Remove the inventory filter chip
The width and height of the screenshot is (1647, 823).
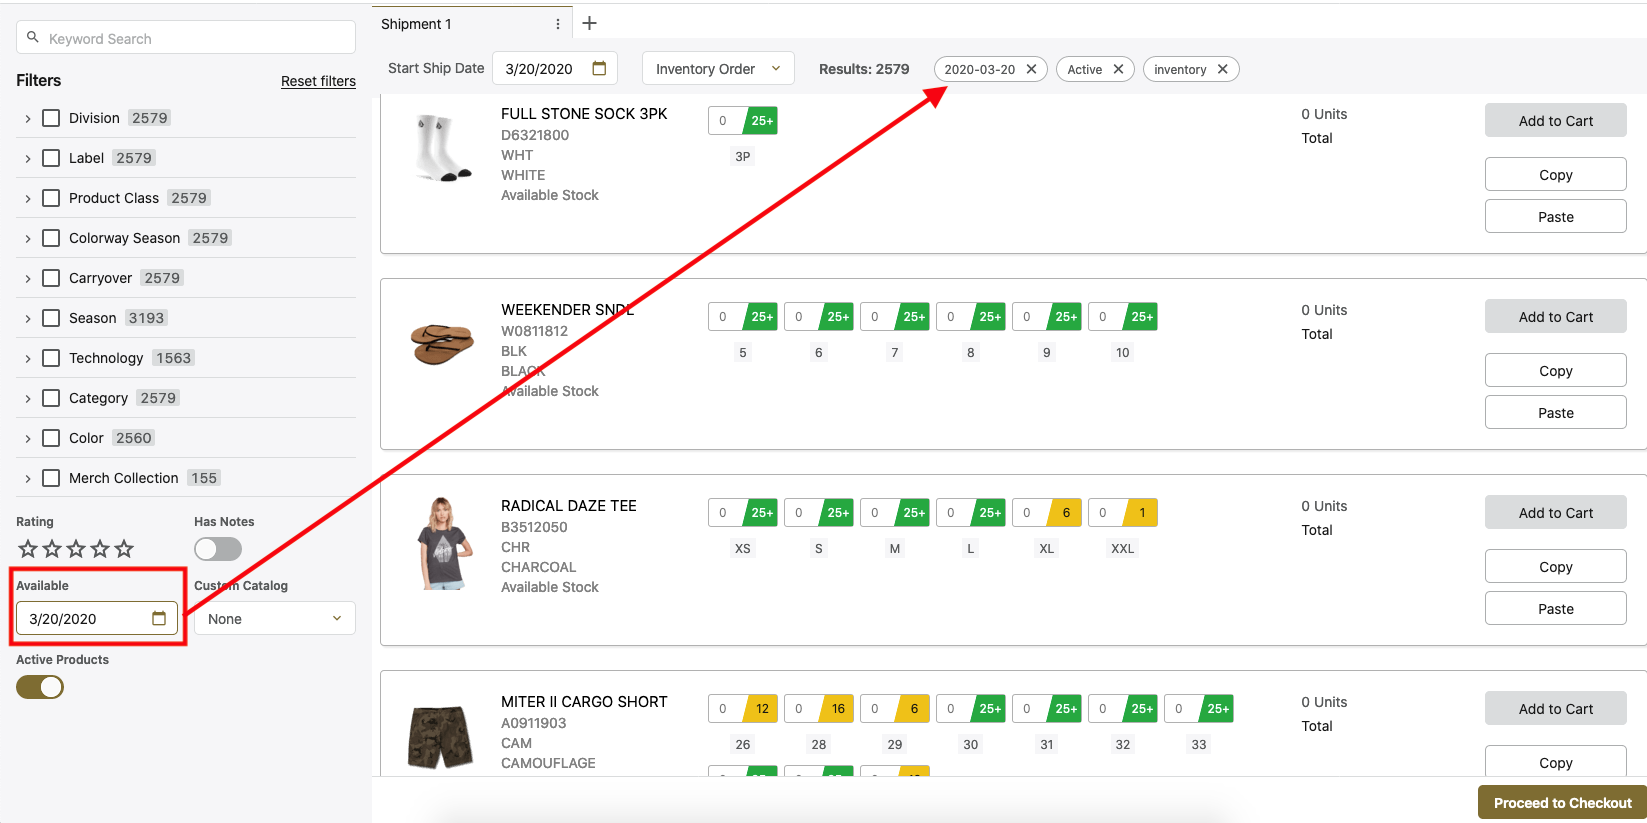[1222, 69]
